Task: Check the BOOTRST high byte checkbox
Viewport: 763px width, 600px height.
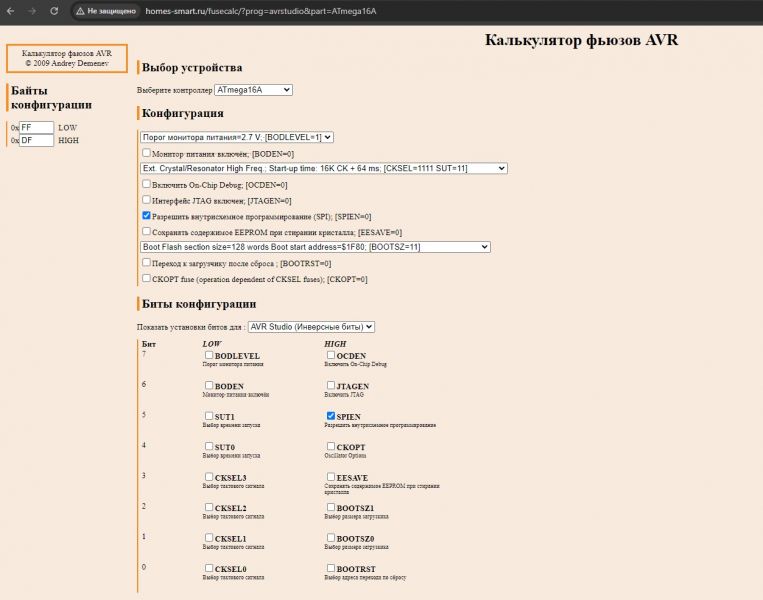Action: [331, 568]
